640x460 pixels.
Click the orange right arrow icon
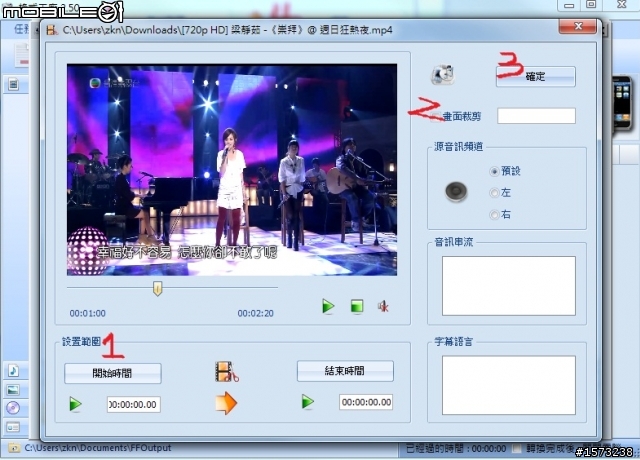point(226,403)
